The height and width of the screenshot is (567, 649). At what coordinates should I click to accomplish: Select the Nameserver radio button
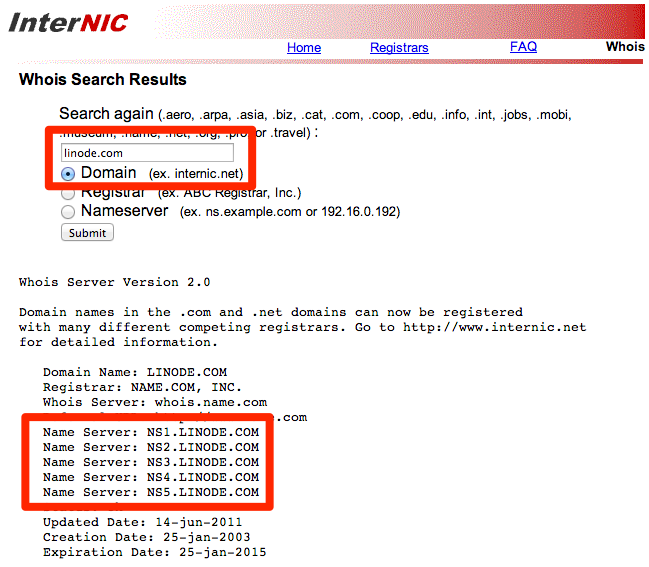pos(68,212)
